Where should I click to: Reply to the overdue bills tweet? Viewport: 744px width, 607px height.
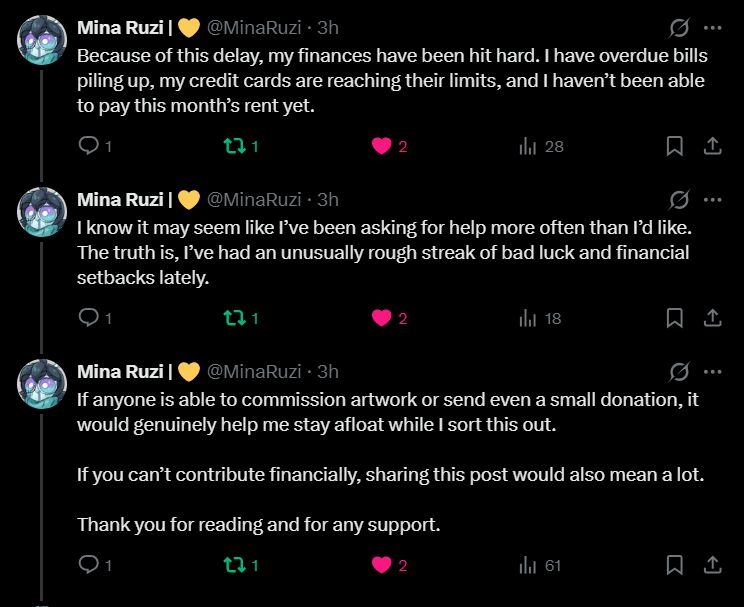(88, 147)
